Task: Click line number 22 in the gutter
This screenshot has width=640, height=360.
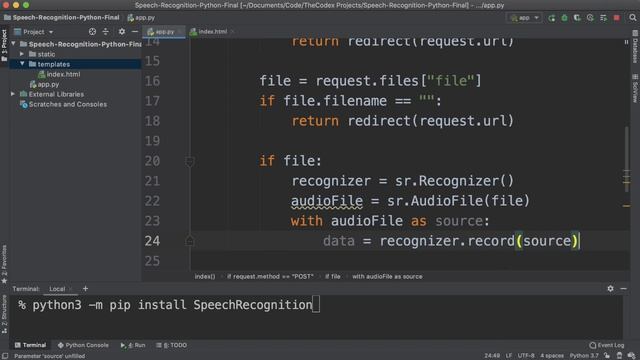Action: [x=152, y=201]
